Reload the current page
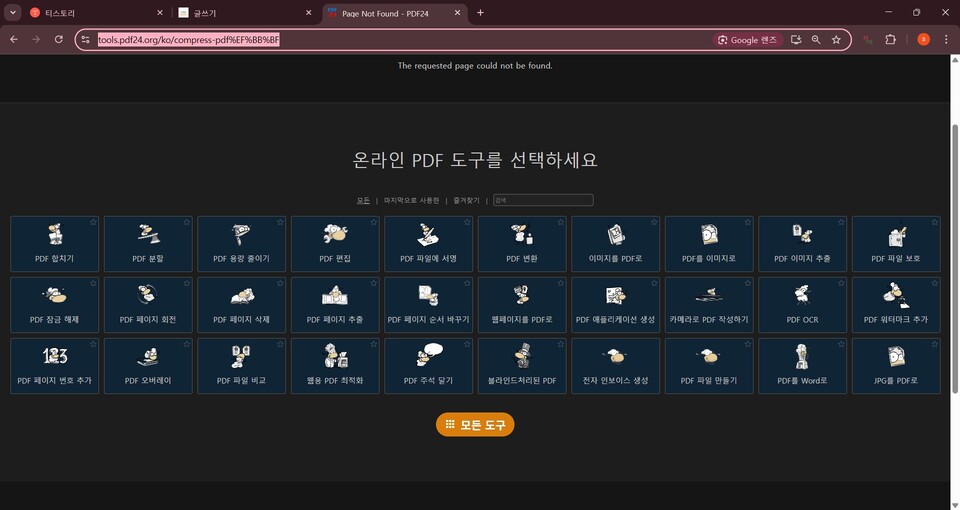Image resolution: width=960 pixels, height=510 pixels. 59,39
